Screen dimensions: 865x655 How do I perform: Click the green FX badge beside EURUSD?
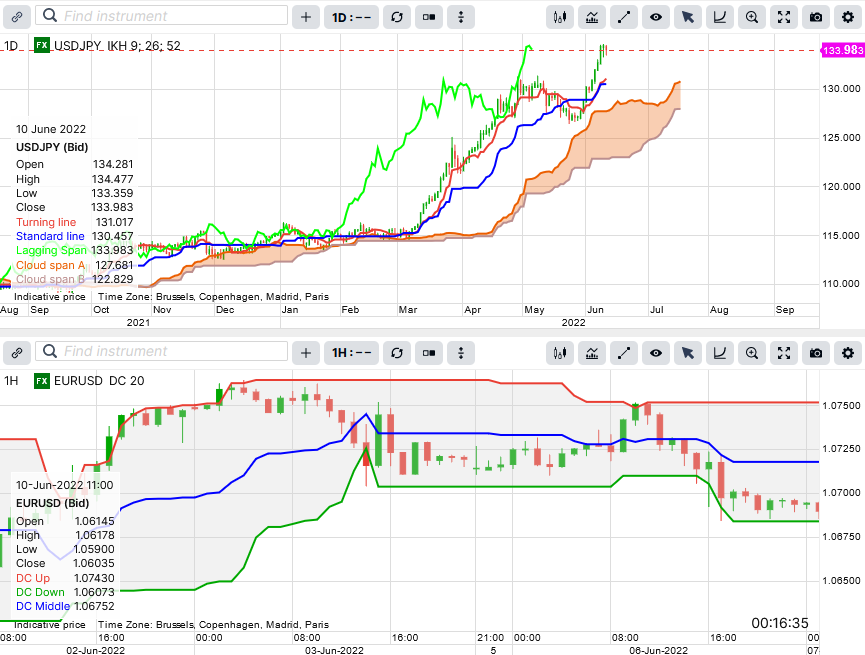tap(42, 381)
